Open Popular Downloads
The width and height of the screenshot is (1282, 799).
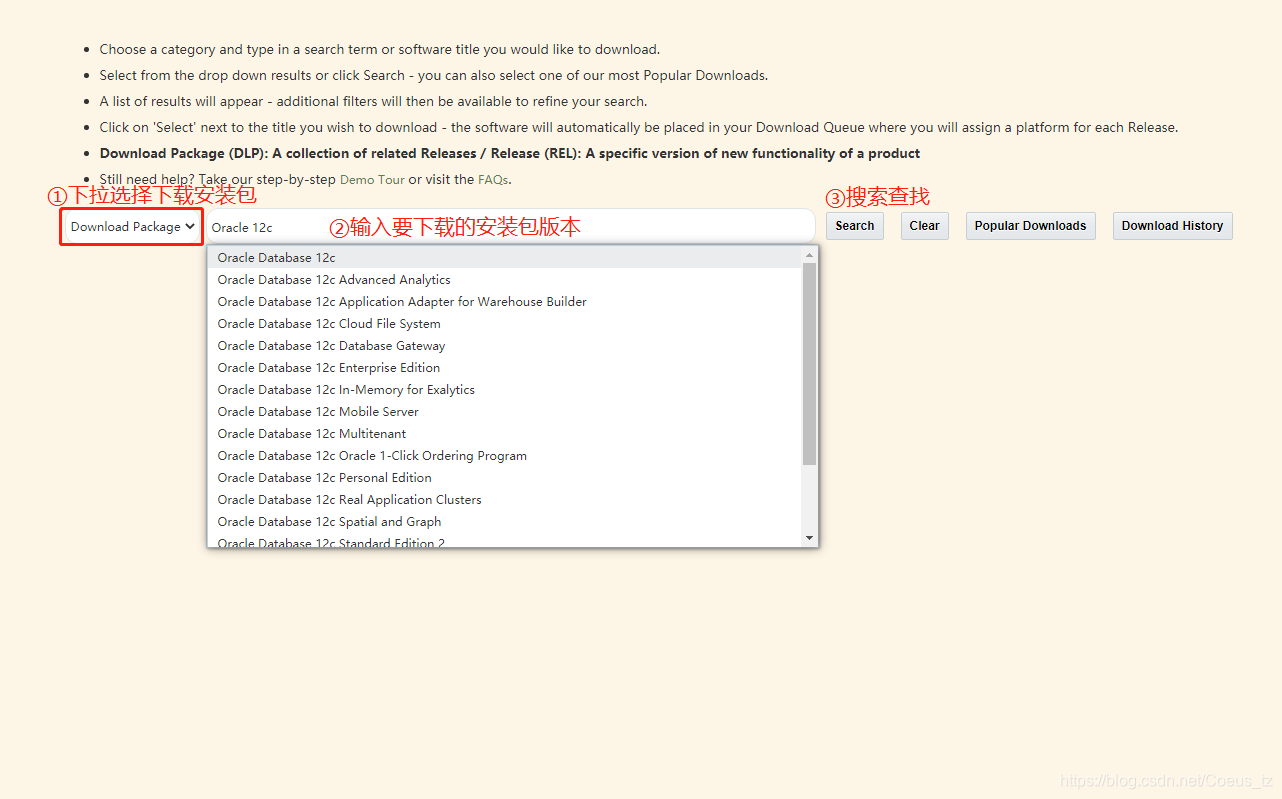1030,226
